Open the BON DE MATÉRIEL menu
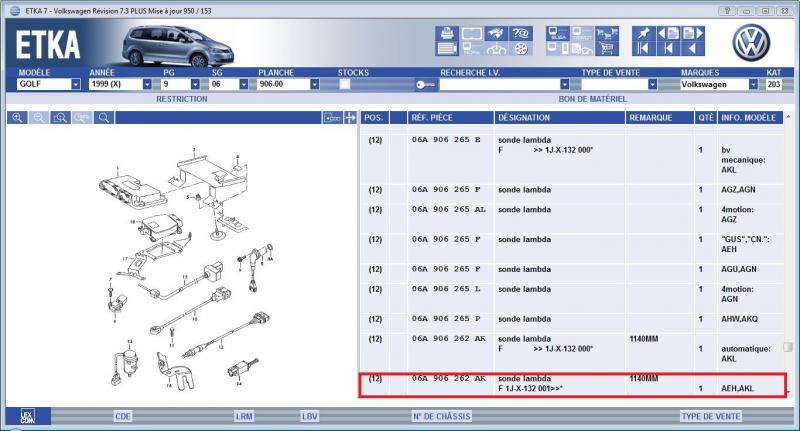 coord(592,99)
